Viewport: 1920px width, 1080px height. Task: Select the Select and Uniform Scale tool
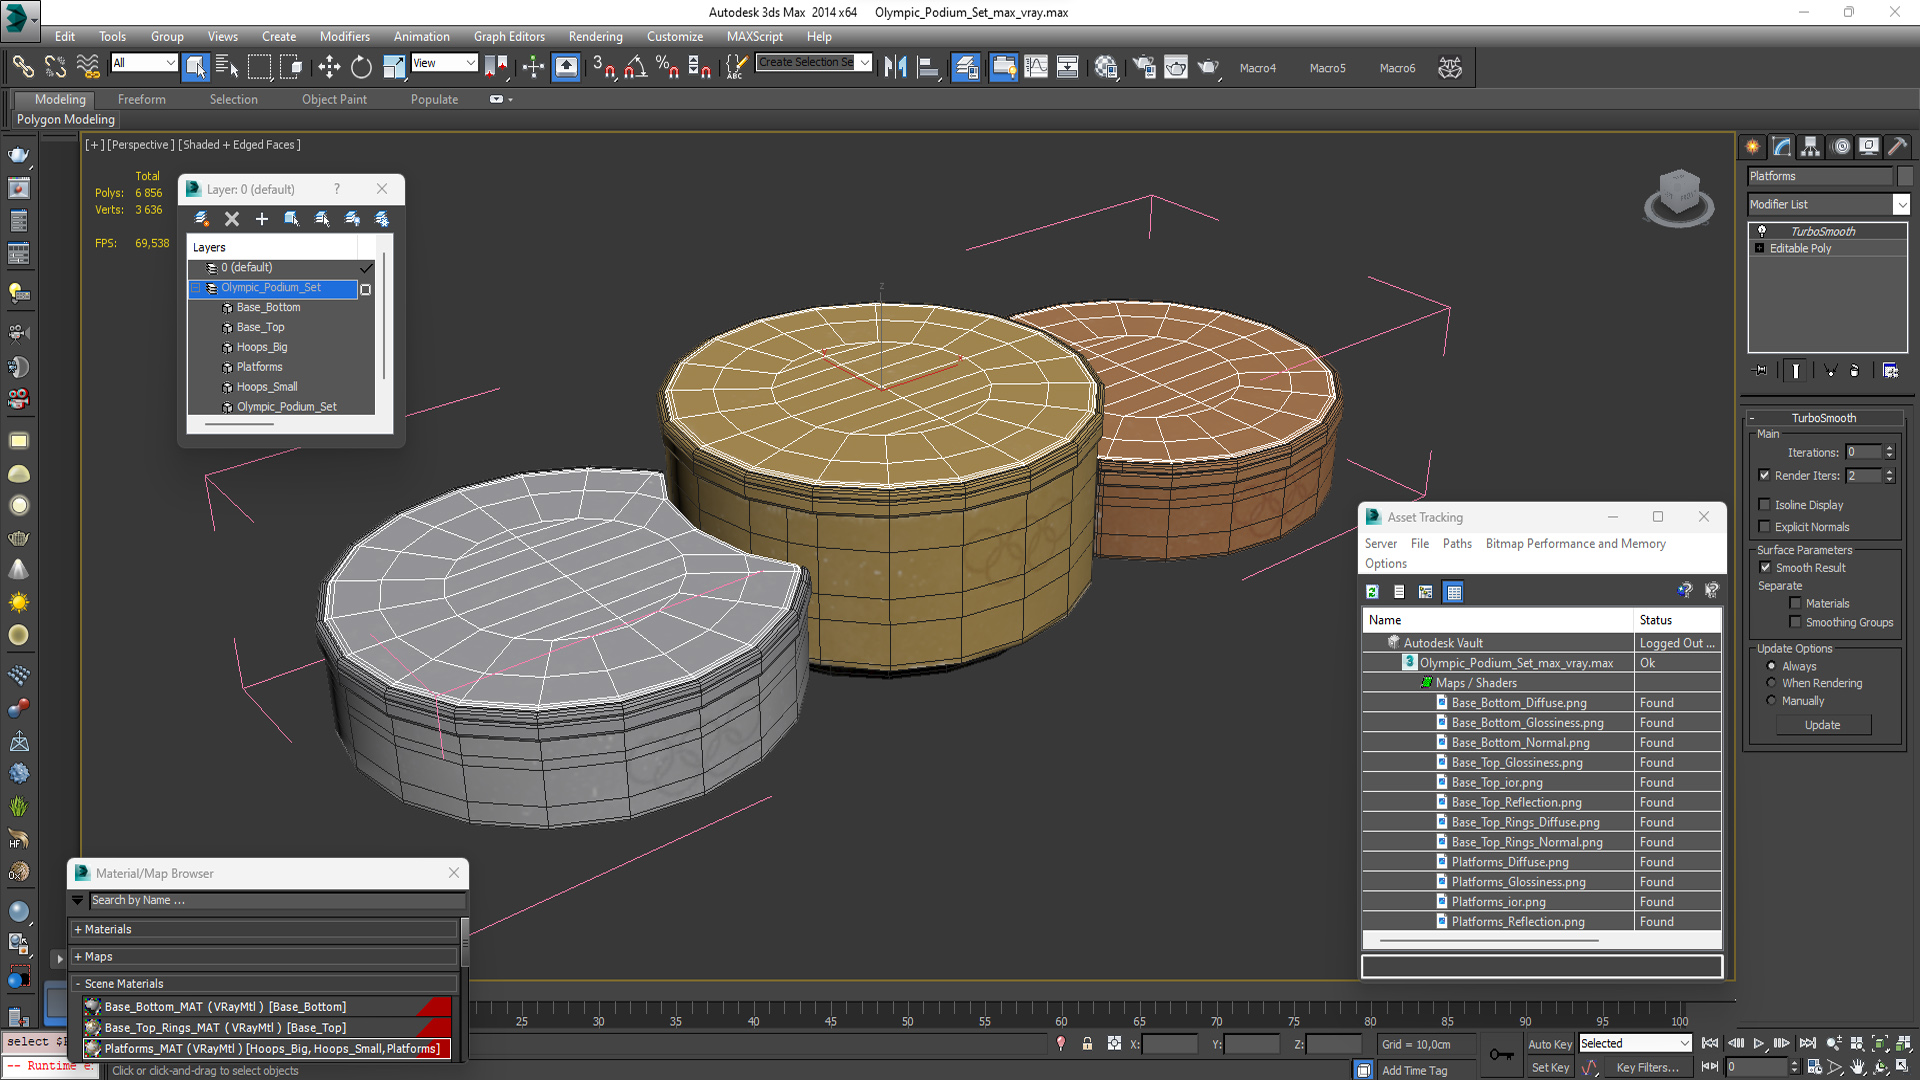point(394,67)
